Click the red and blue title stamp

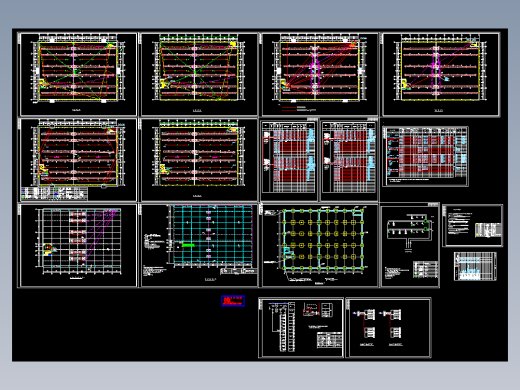coord(233,301)
